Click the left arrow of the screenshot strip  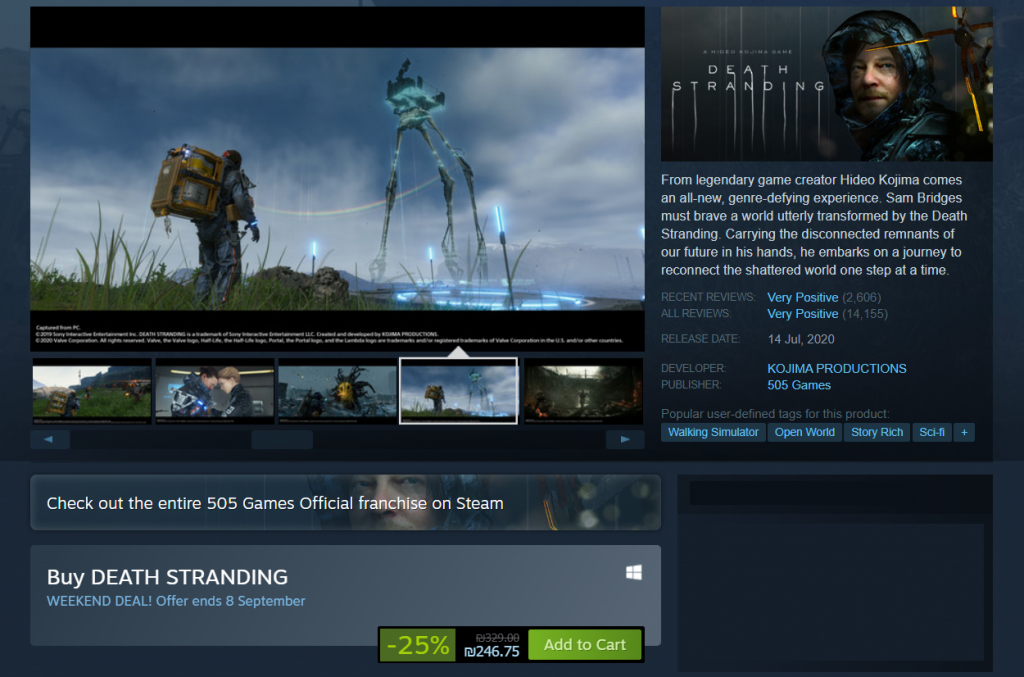(50, 439)
